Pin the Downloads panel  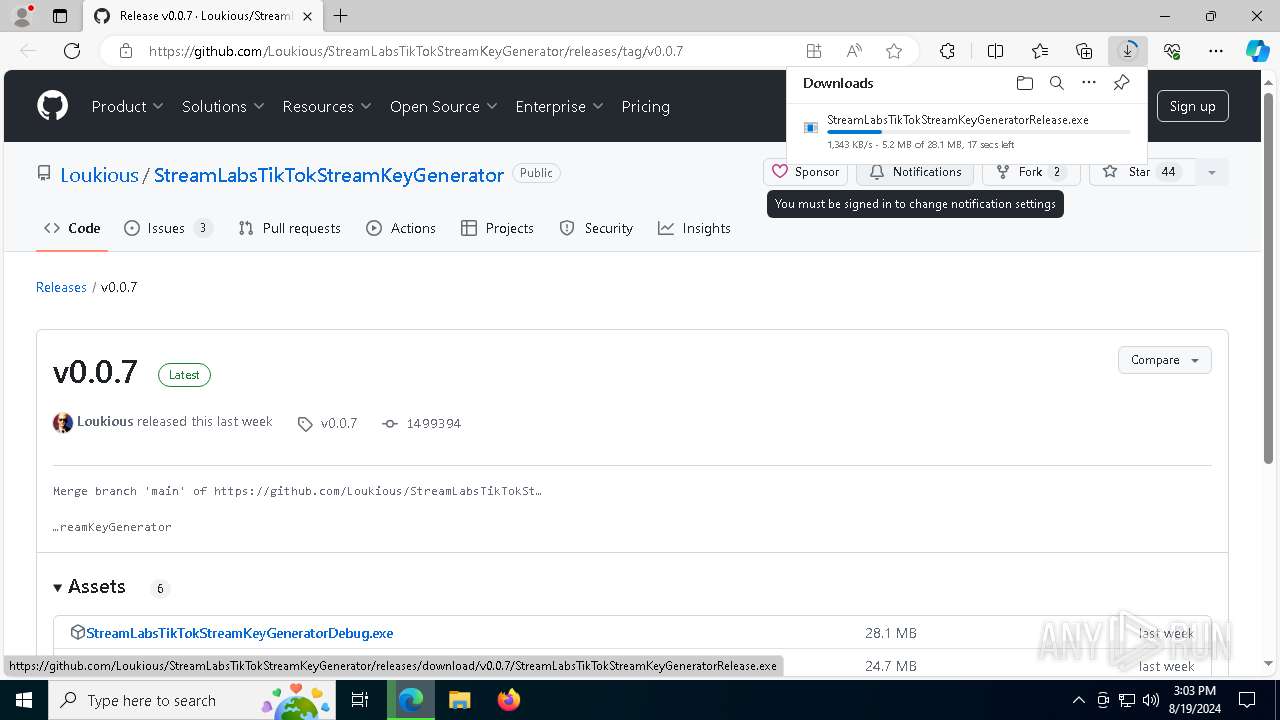(1122, 83)
